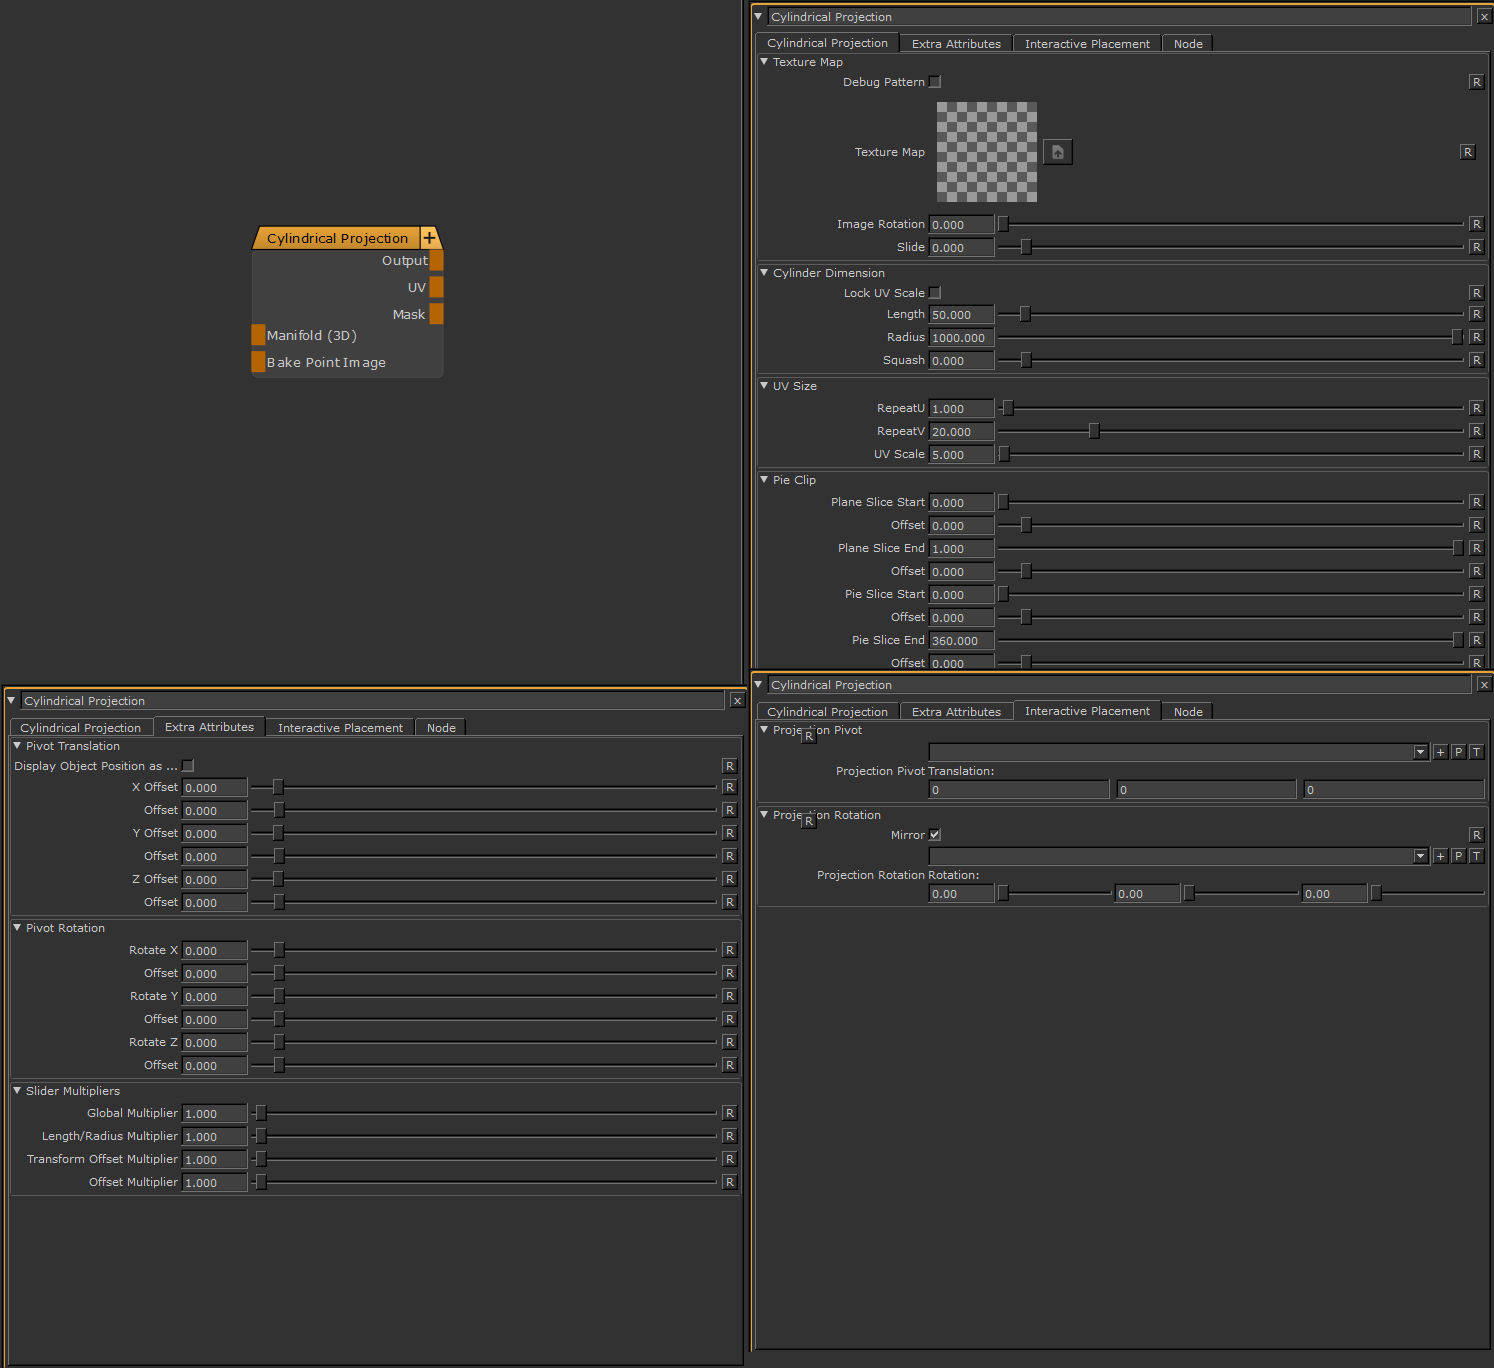Click the Texture Map file browse icon
The image size is (1494, 1368).
[x=1057, y=152]
